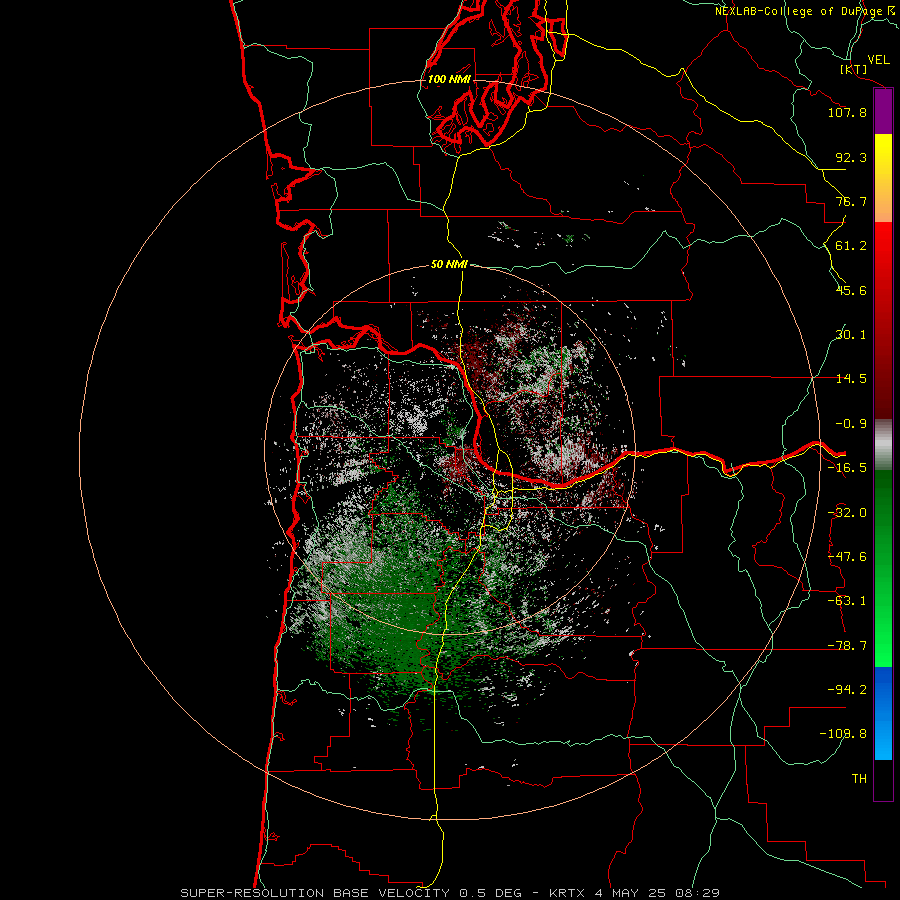
Task: Click the 61.2 velocity scale value
Action: (x=851, y=246)
